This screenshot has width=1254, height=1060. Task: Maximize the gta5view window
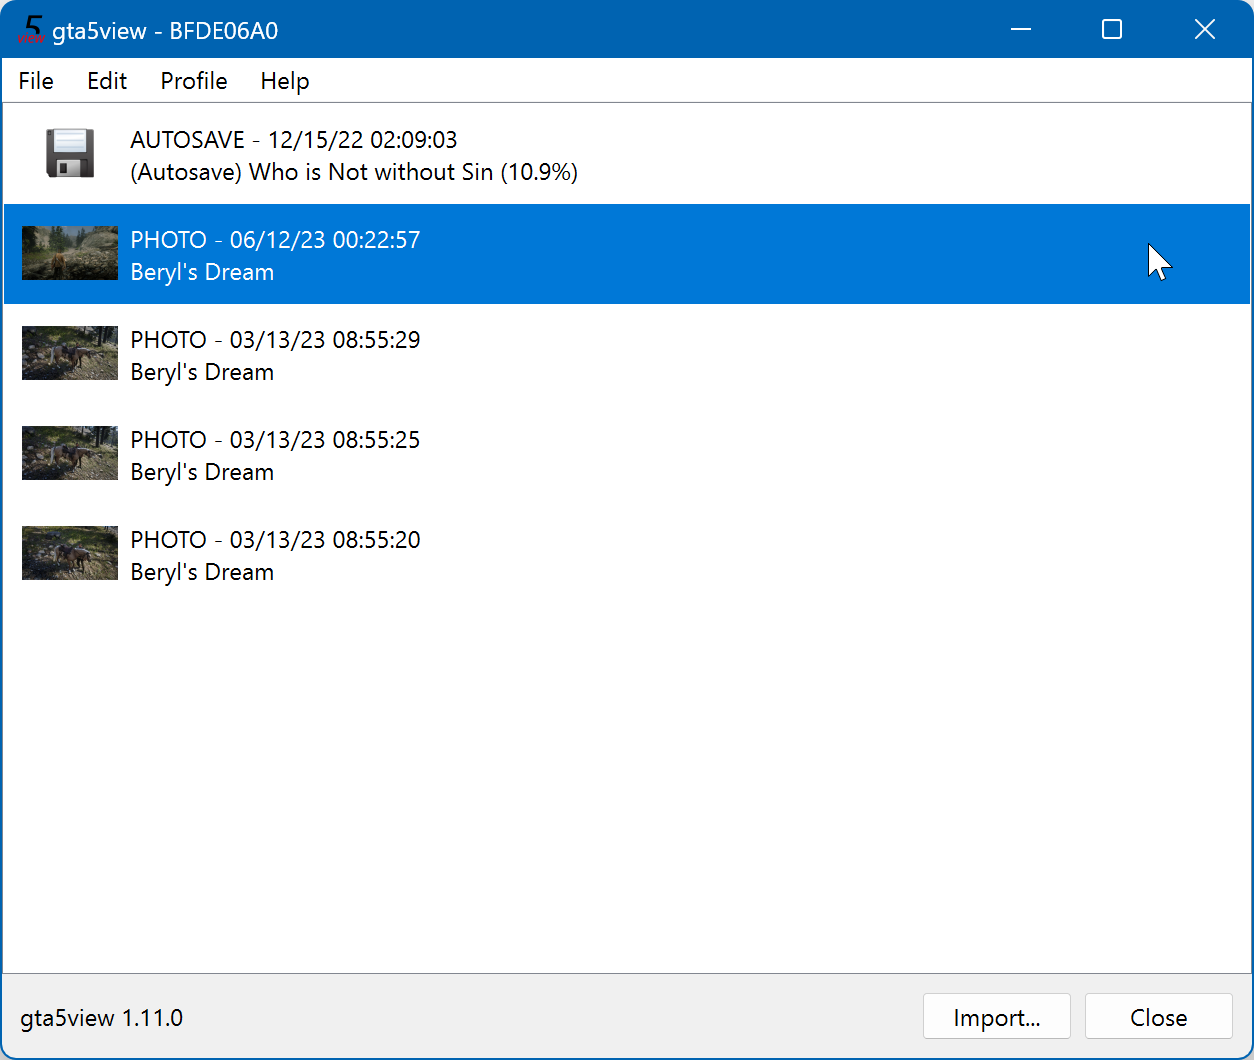pos(1112,30)
